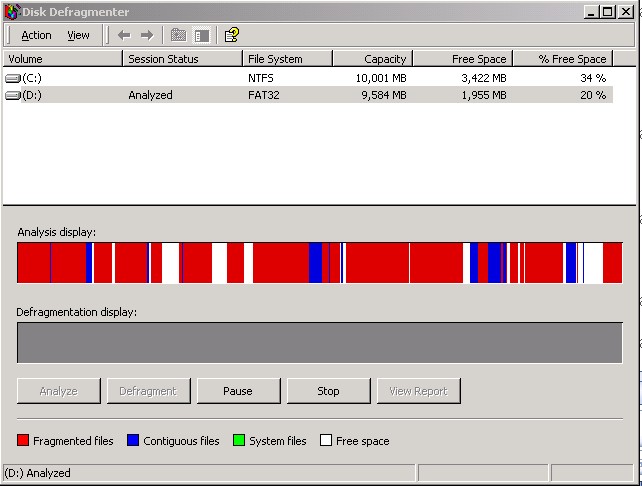Open the View menu
The width and height of the screenshot is (642, 486).
78,36
